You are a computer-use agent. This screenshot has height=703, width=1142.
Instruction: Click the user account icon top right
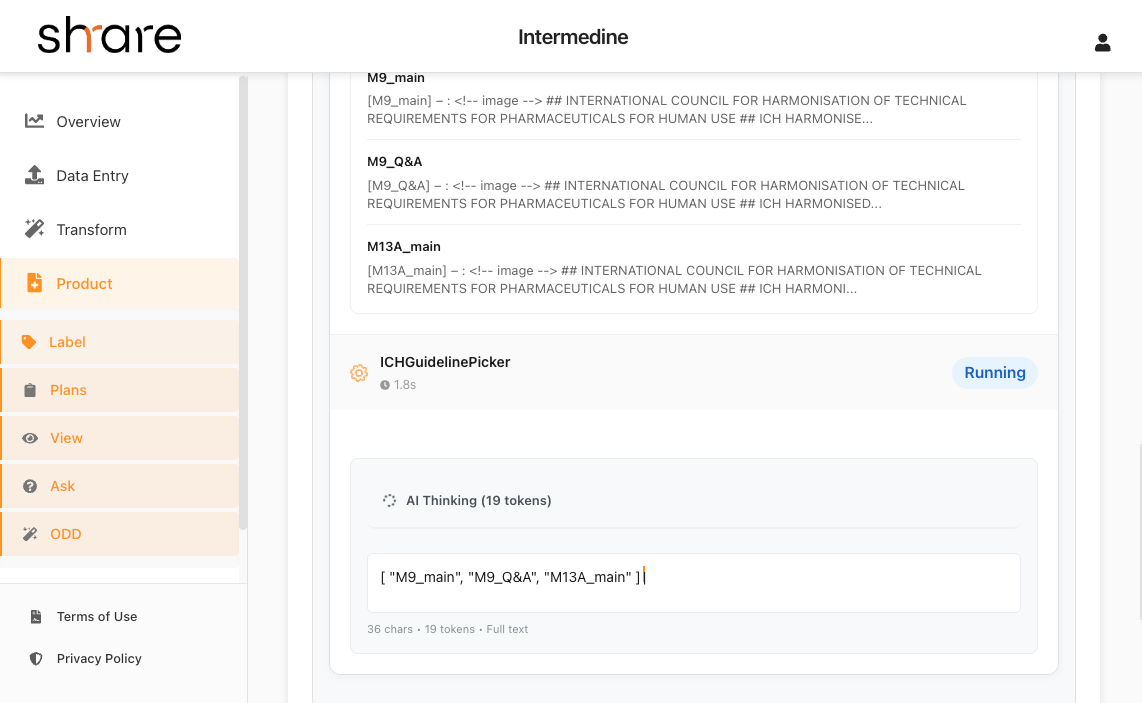tap(1103, 43)
